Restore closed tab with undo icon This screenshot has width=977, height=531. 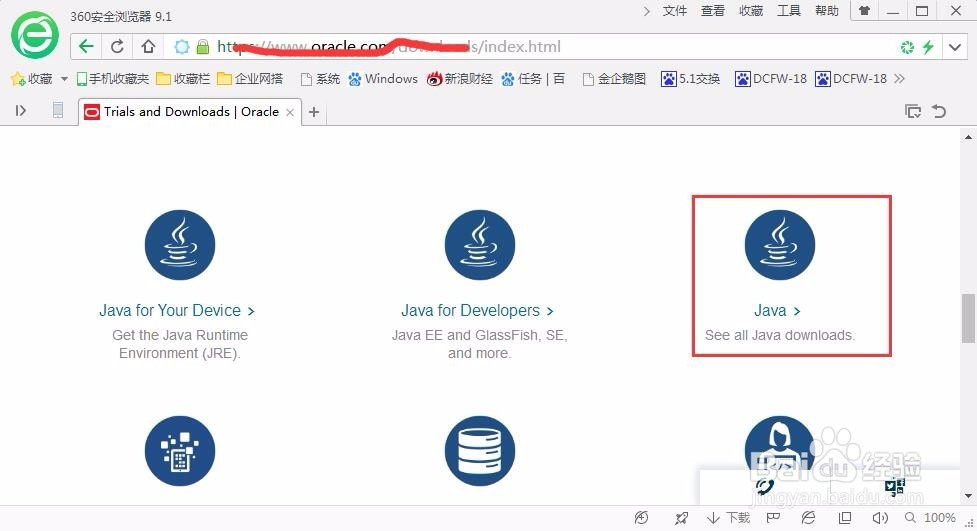pyautogui.click(x=939, y=112)
